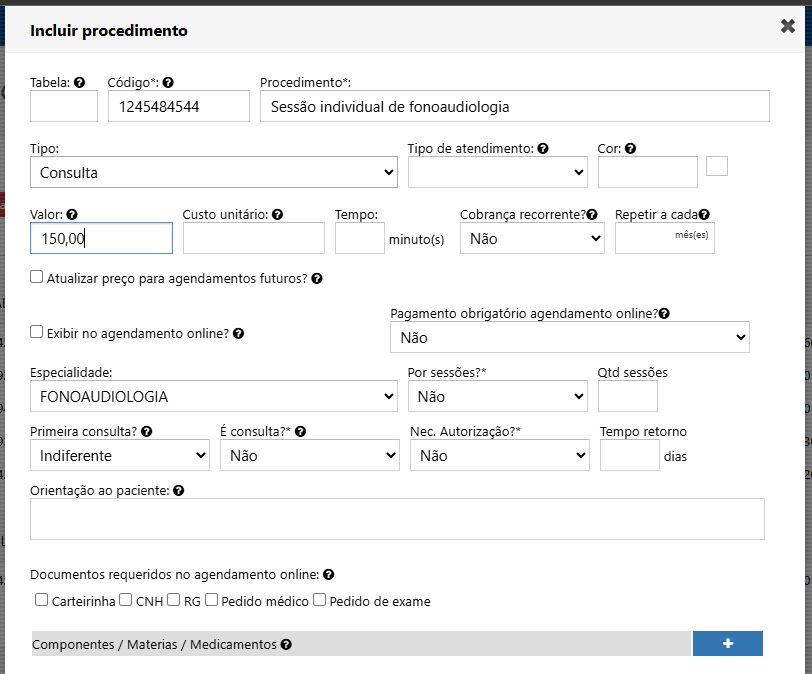
Task: Click the blue plus button to add component
Action: (x=727, y=644)
